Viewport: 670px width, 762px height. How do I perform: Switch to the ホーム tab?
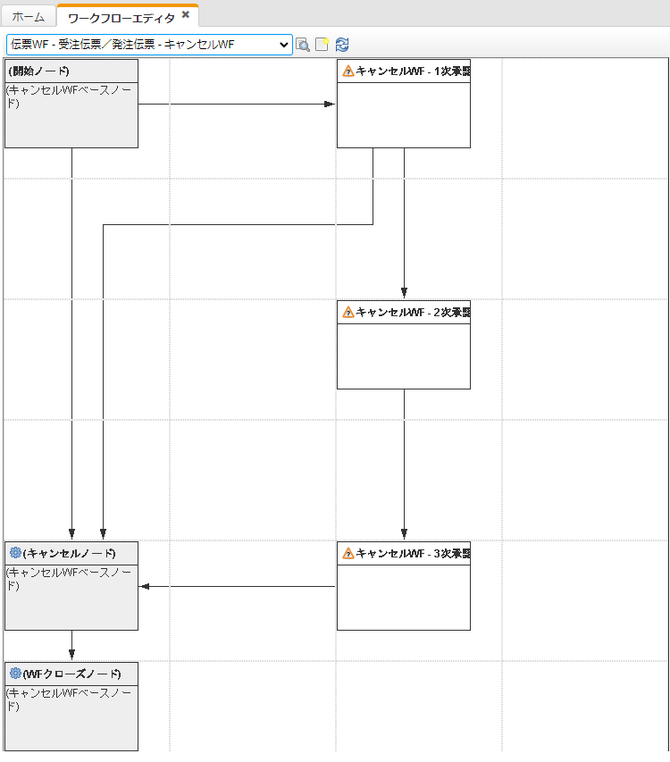click(28, 17)
